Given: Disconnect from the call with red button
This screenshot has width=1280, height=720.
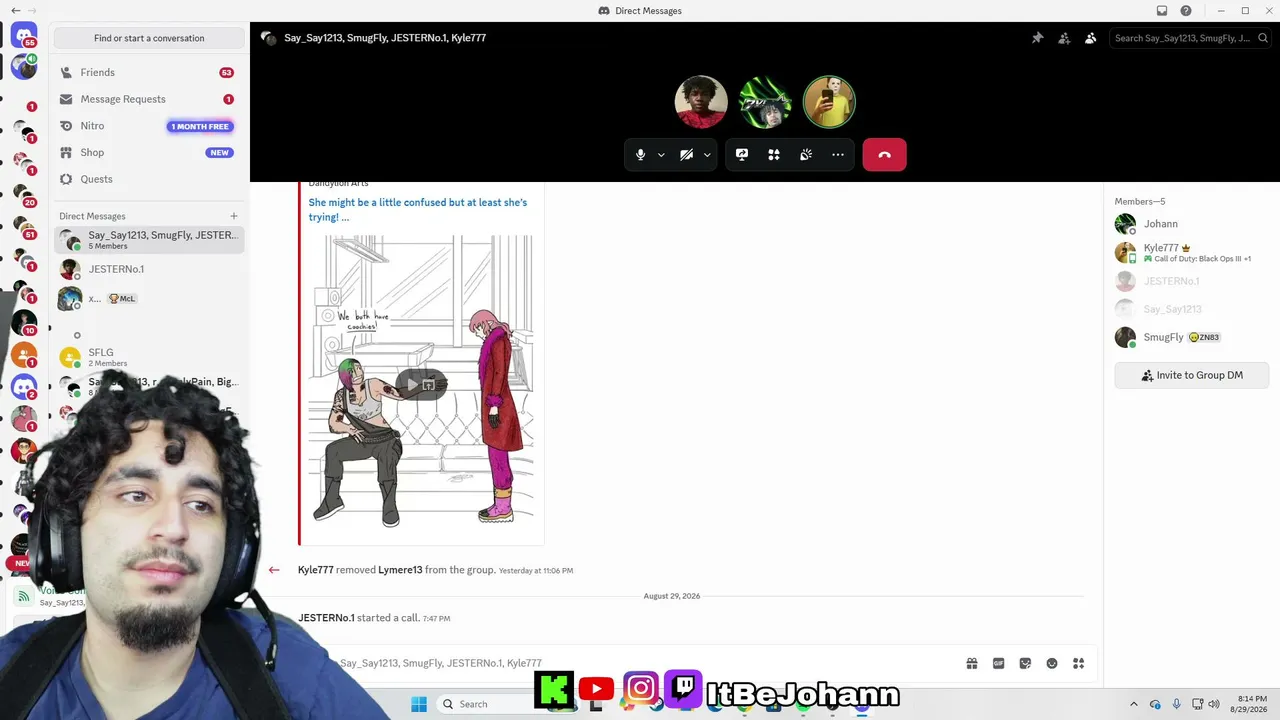Looking at the screenshot, I should click(884, 155).
